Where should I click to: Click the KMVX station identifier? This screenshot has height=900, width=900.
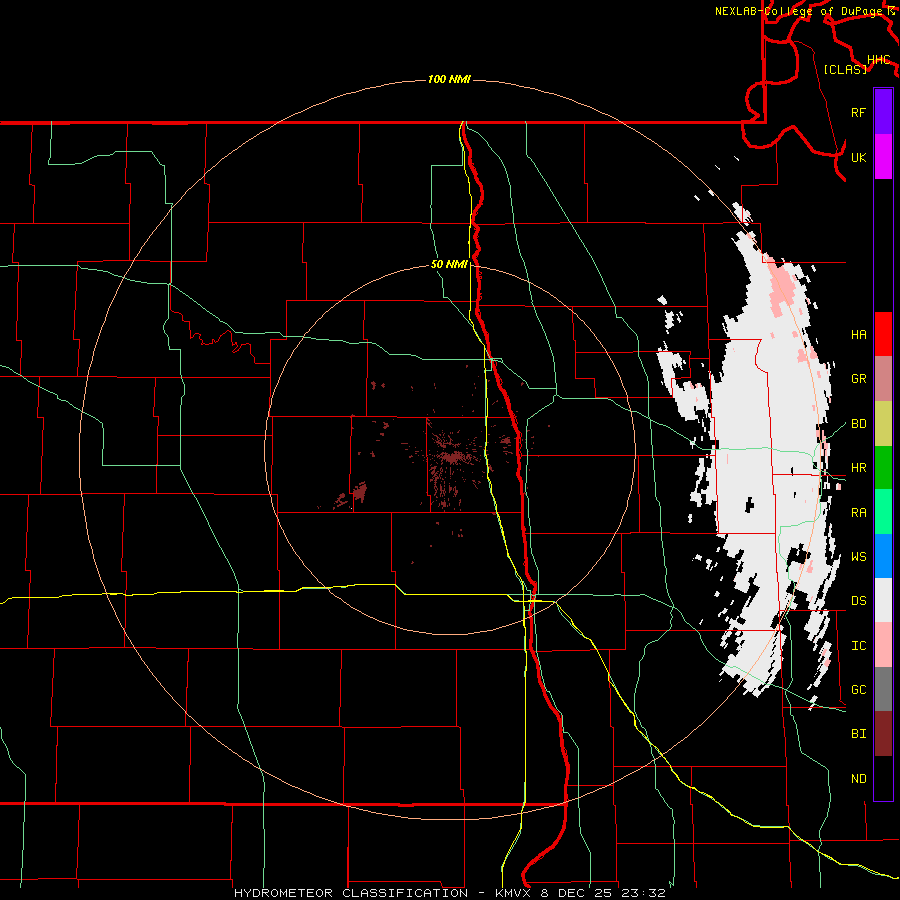515,893
